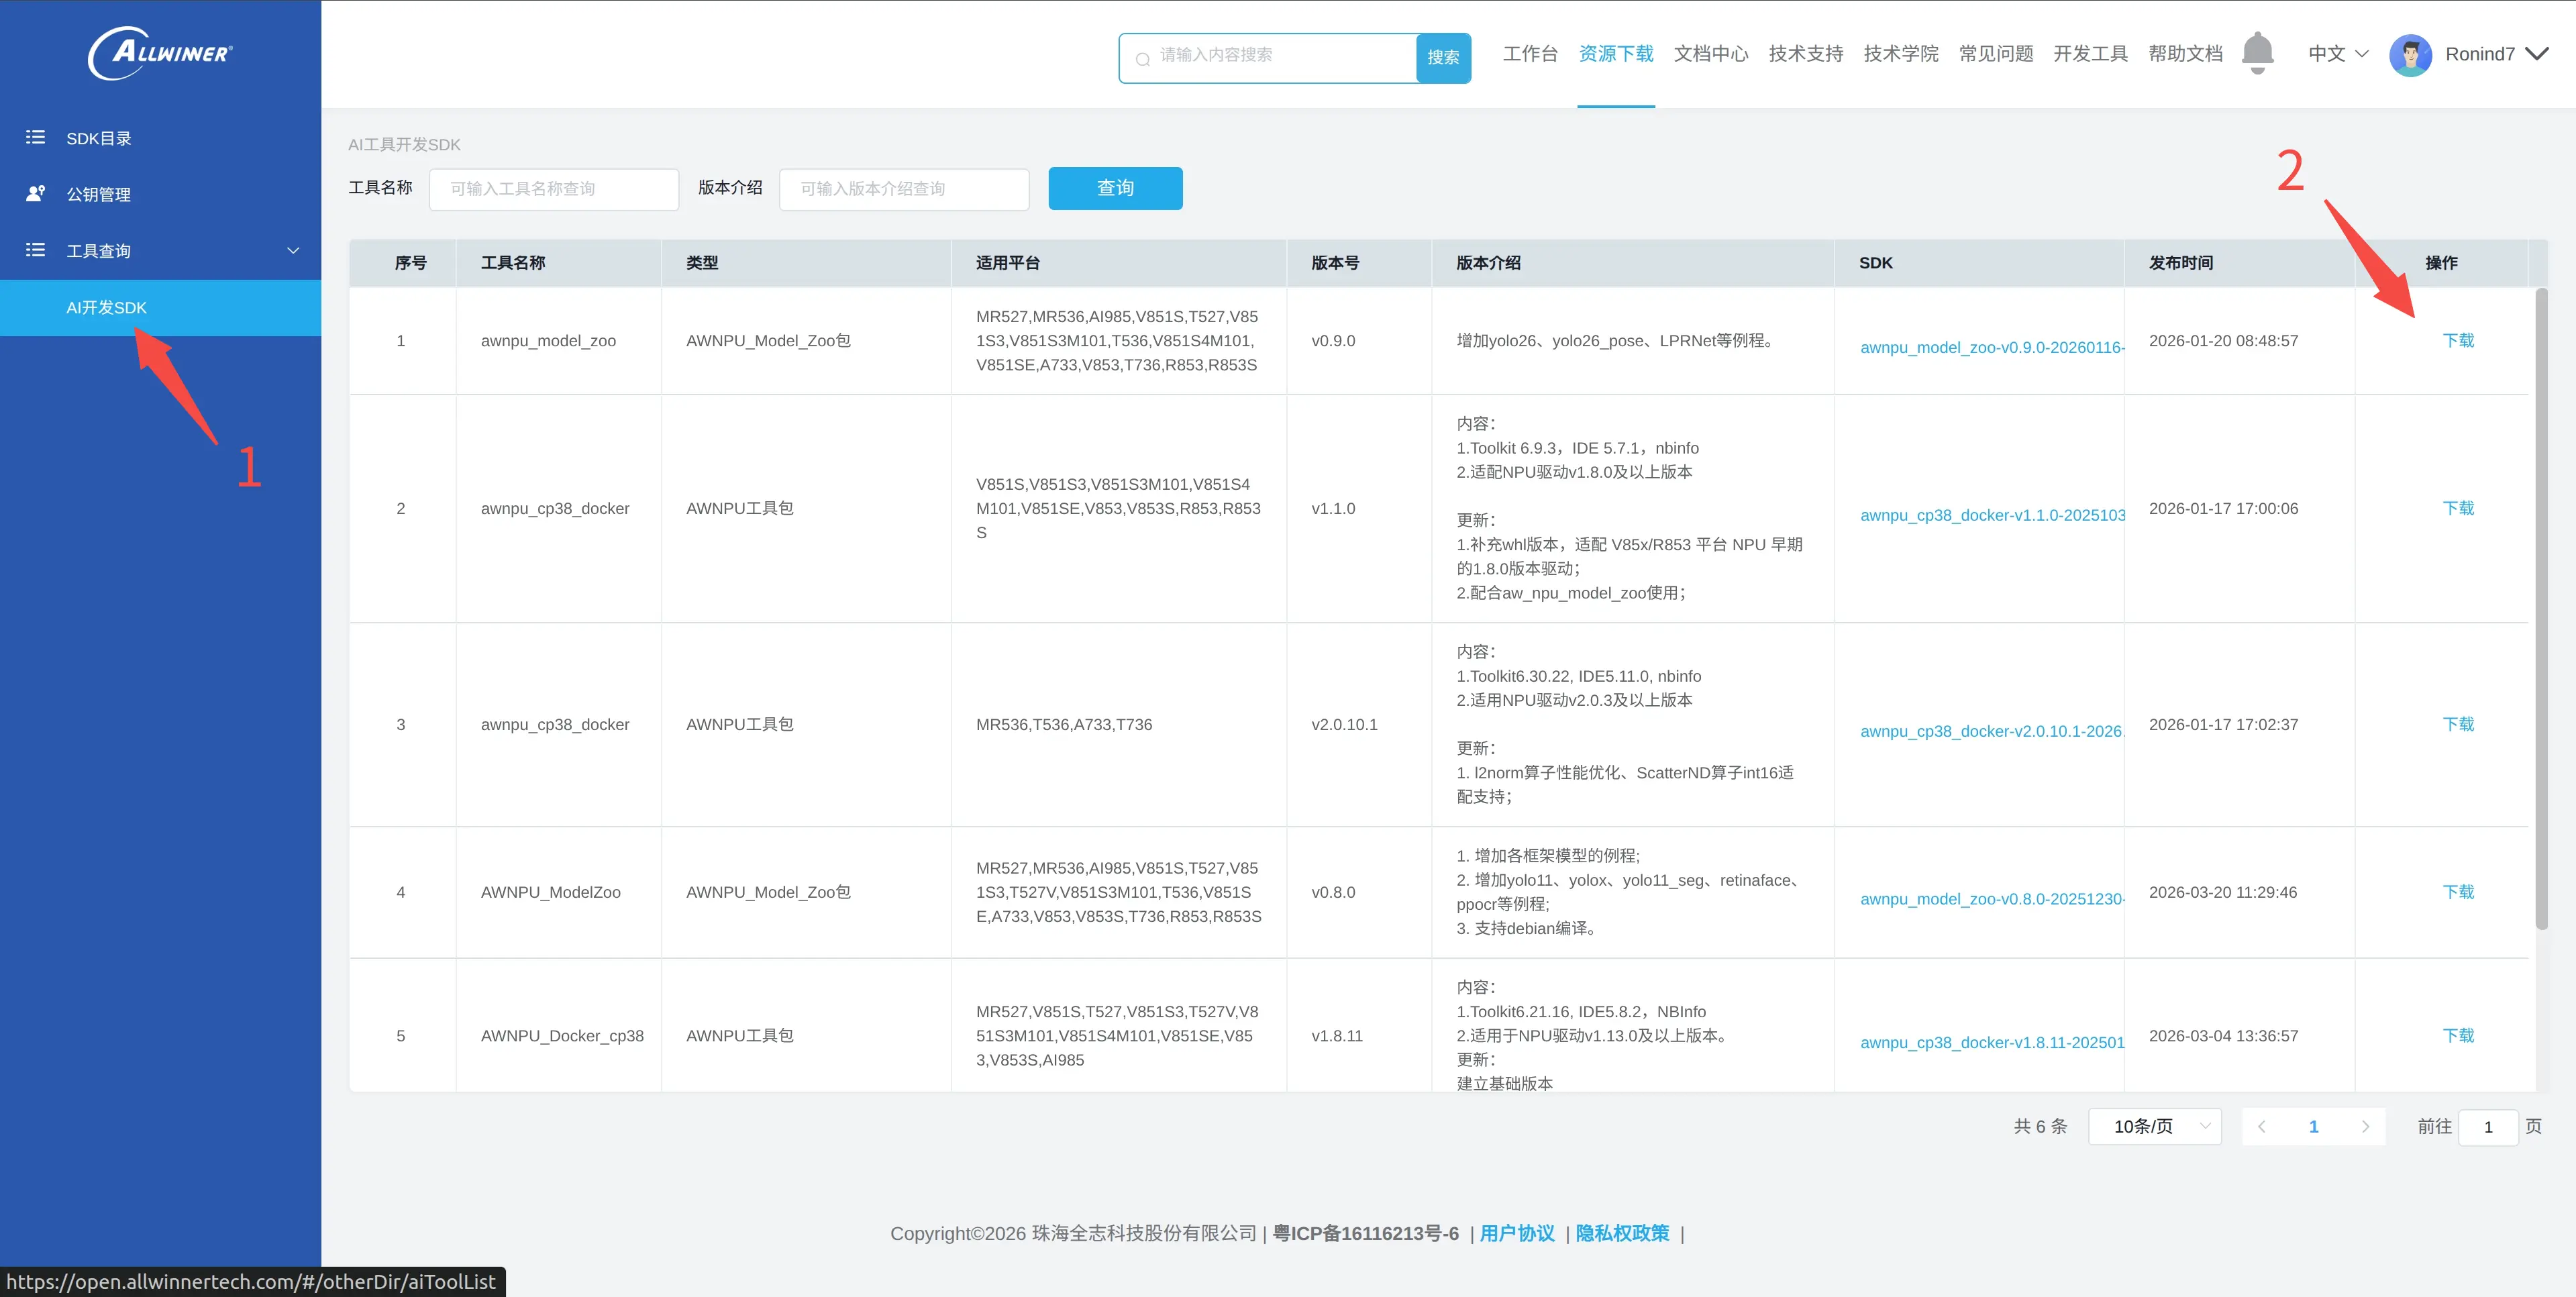
Task: Open the 10条/页 page size dropdown
Action: (2155, 1126)
